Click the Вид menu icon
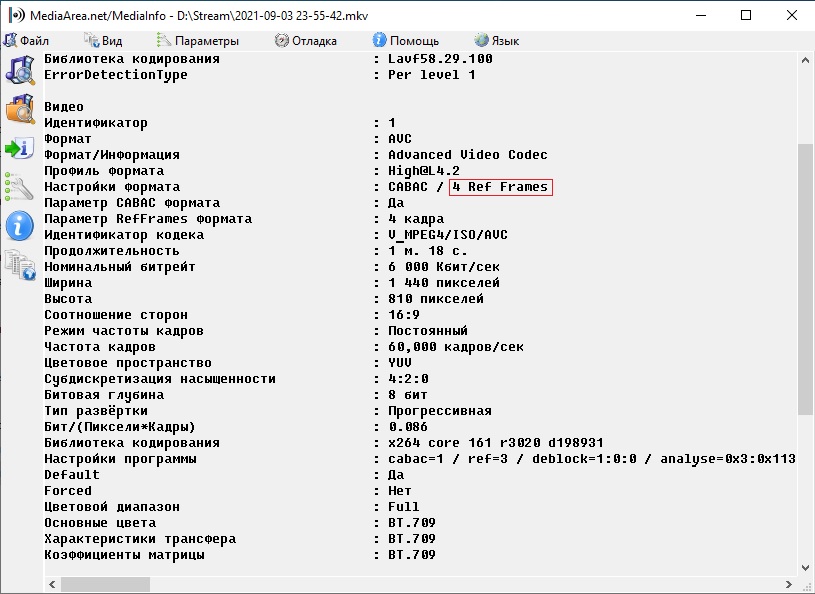The height and width of the screenshot is (594, 815). pos(92,40)
